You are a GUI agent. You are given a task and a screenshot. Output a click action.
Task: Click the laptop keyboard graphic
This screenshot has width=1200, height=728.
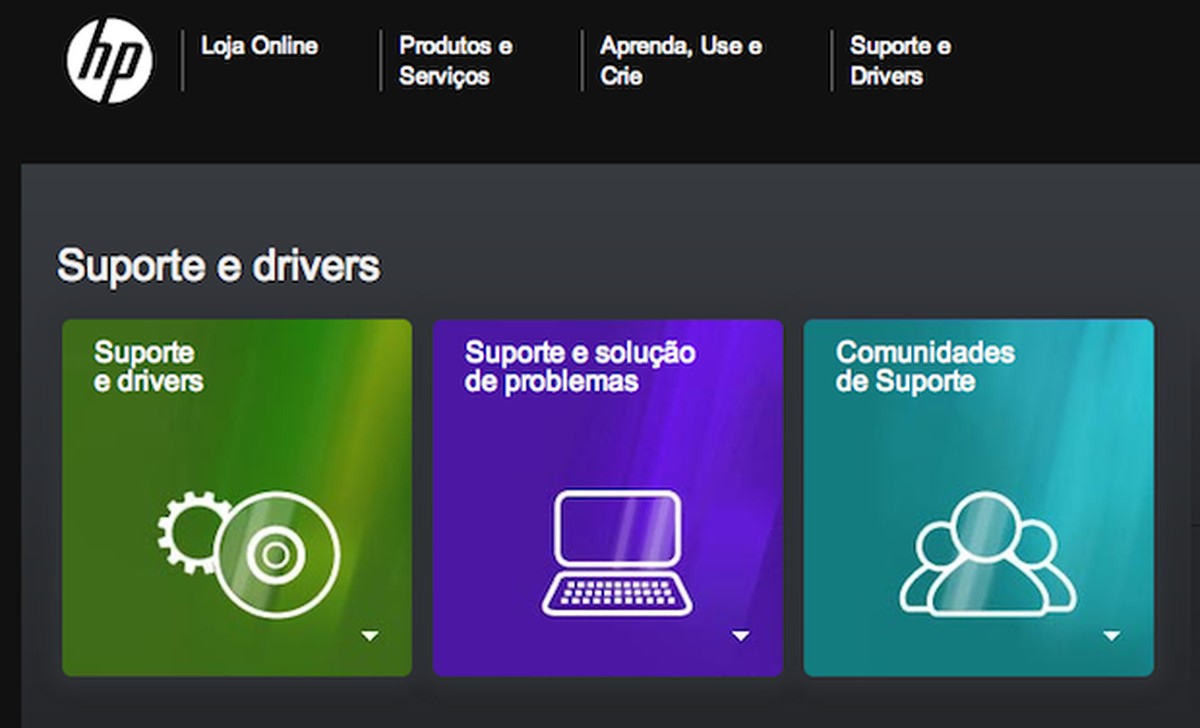(x=617, y=596)
